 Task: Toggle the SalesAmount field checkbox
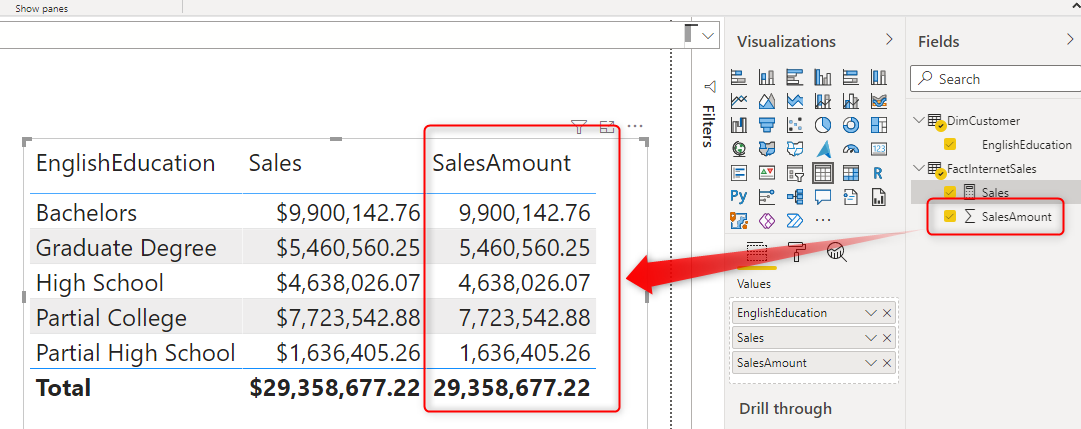[x=950, y=216]
